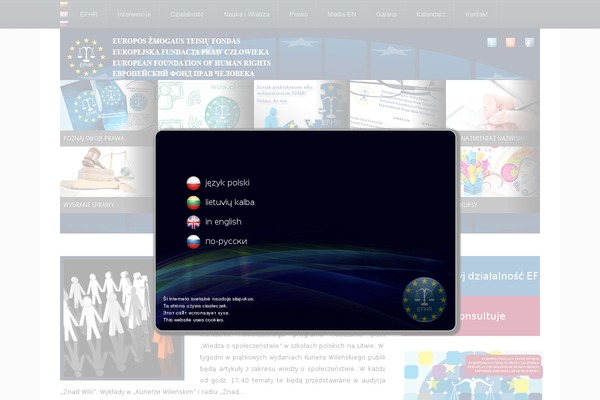This screenshot has height=400, width=600.
Task: Select the UK flag icon in popup
Action: 193,222
